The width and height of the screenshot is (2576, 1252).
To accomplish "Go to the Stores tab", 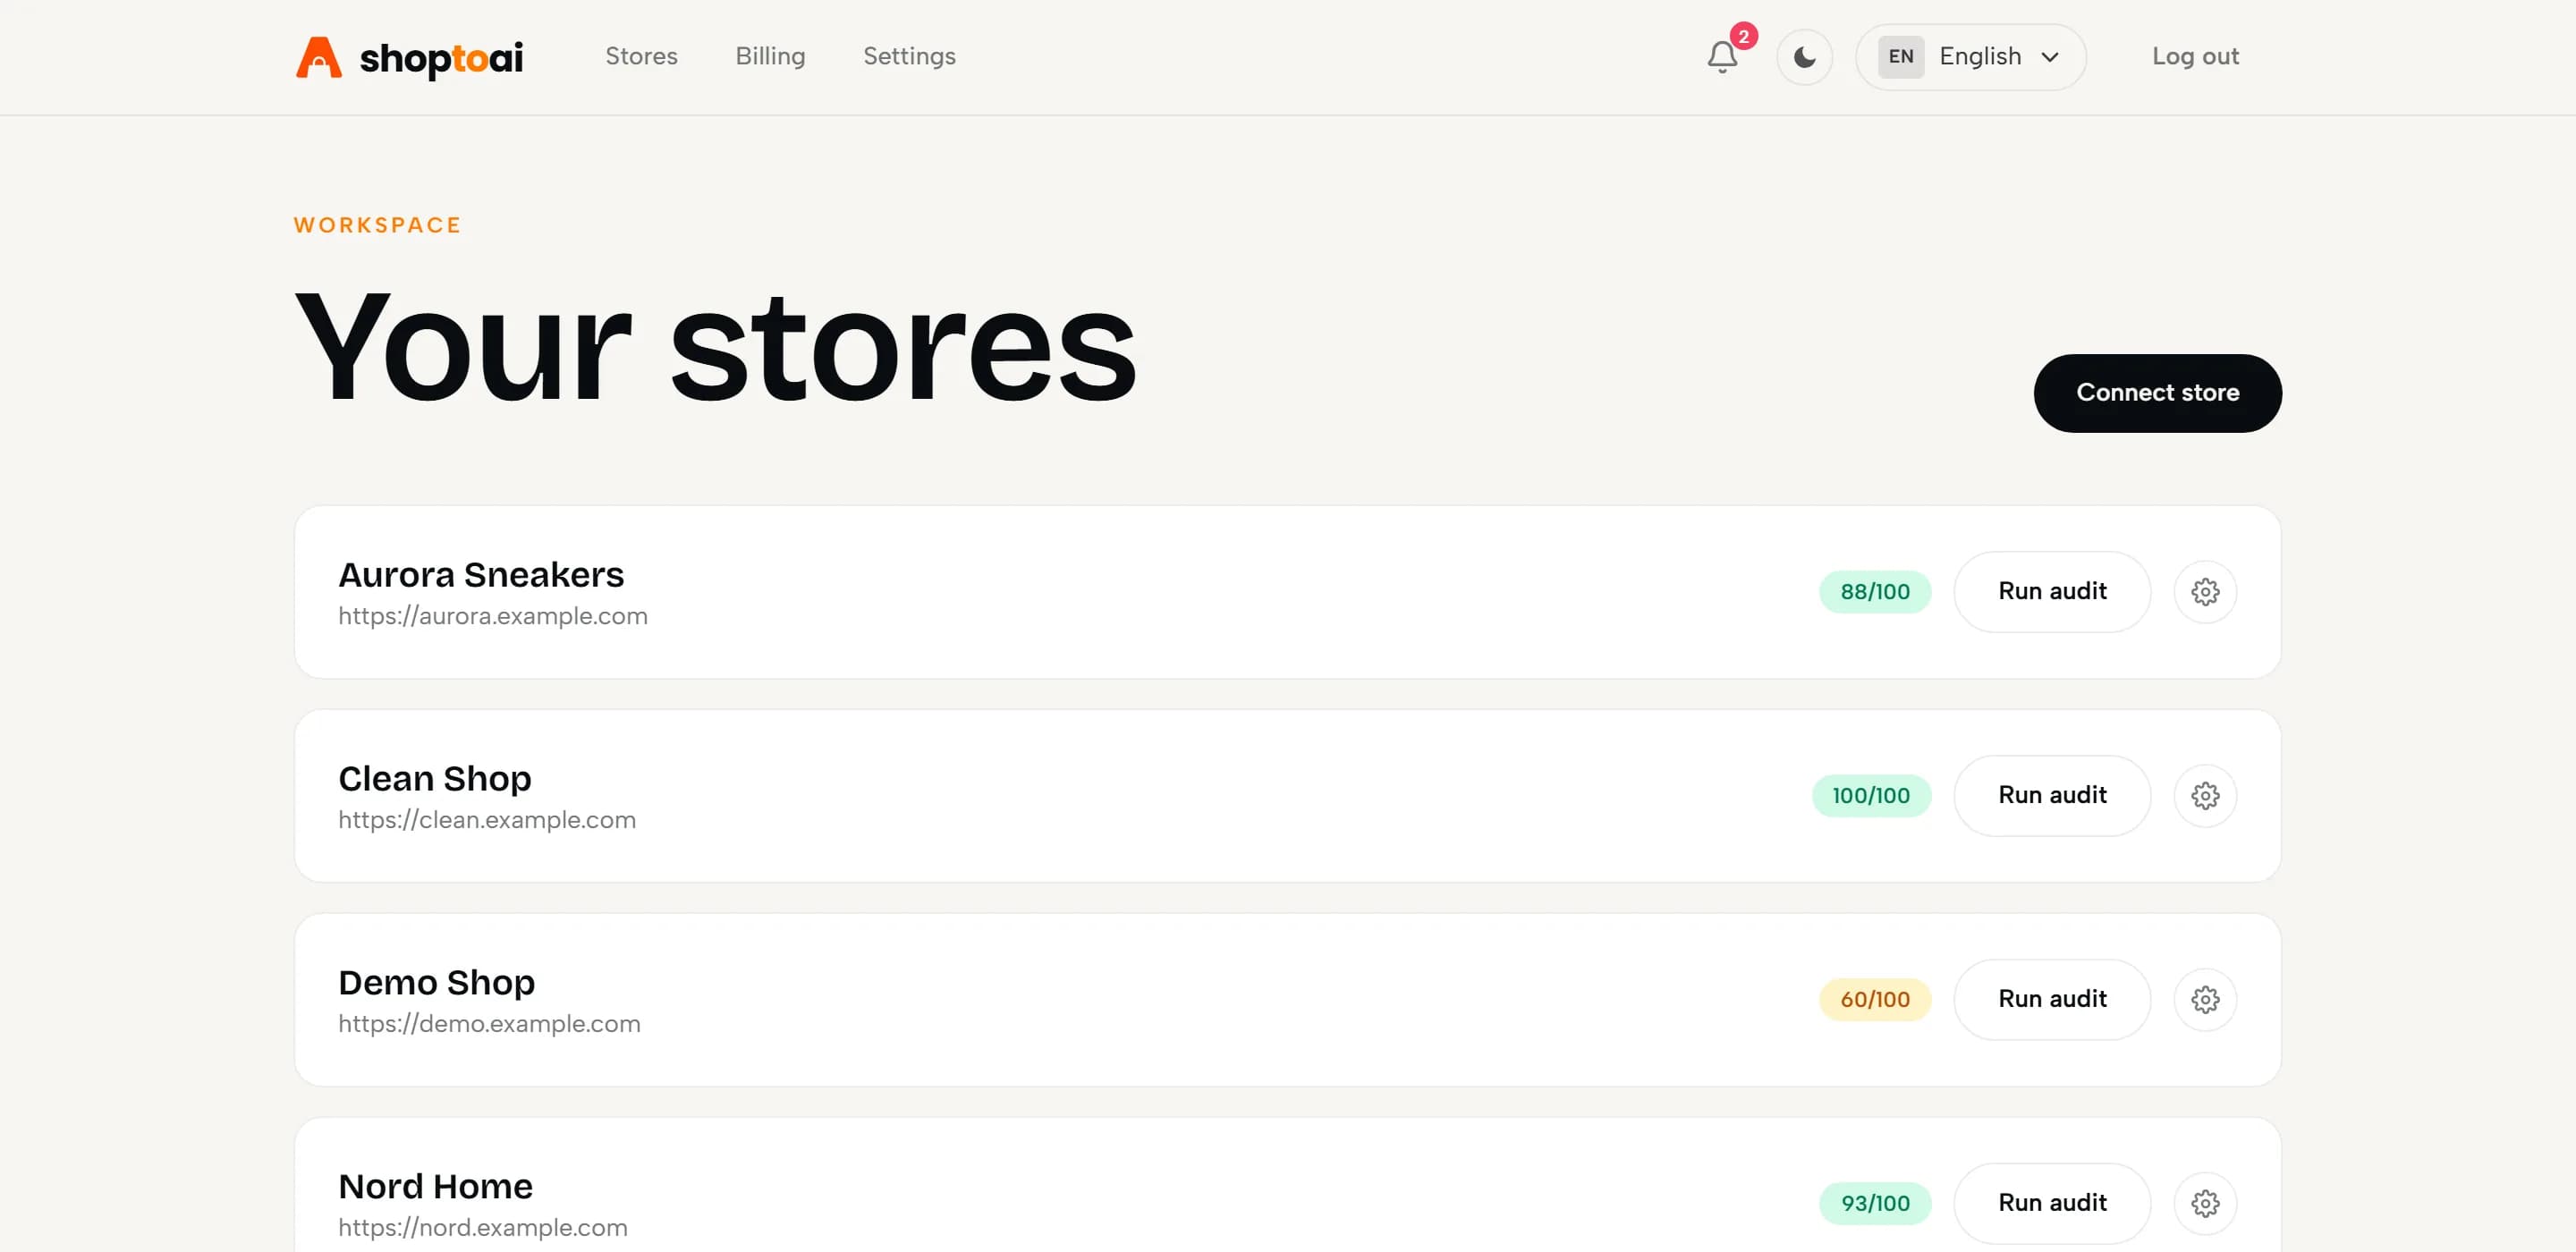I will (641, 56).
